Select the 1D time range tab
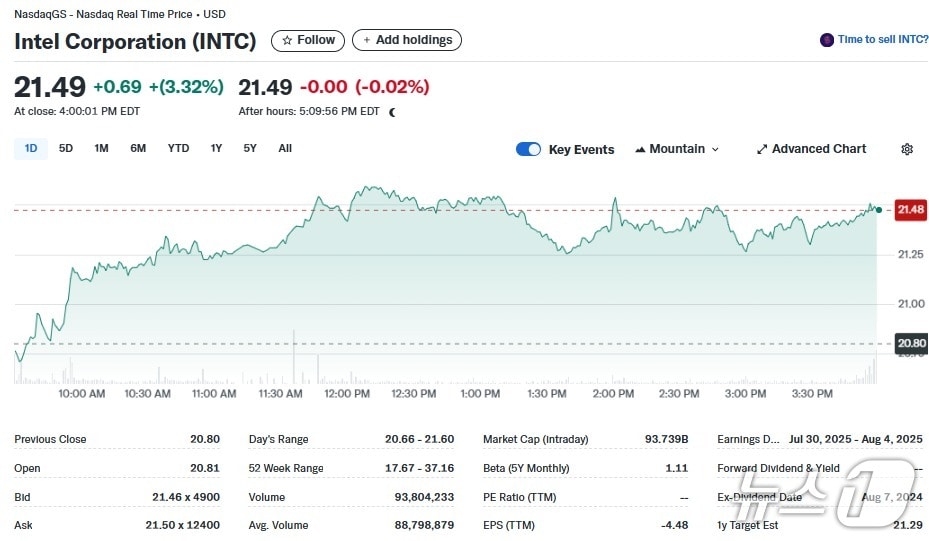The width and height of the screenshot is (929, 541). click(31, 148)
